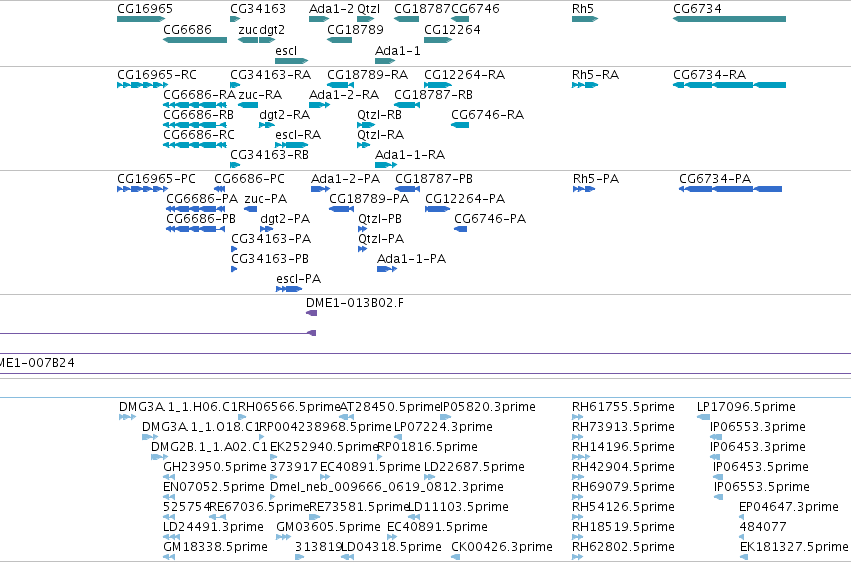Select protein CG16965-PC
The image size is (851, 562).
(143, 189)
